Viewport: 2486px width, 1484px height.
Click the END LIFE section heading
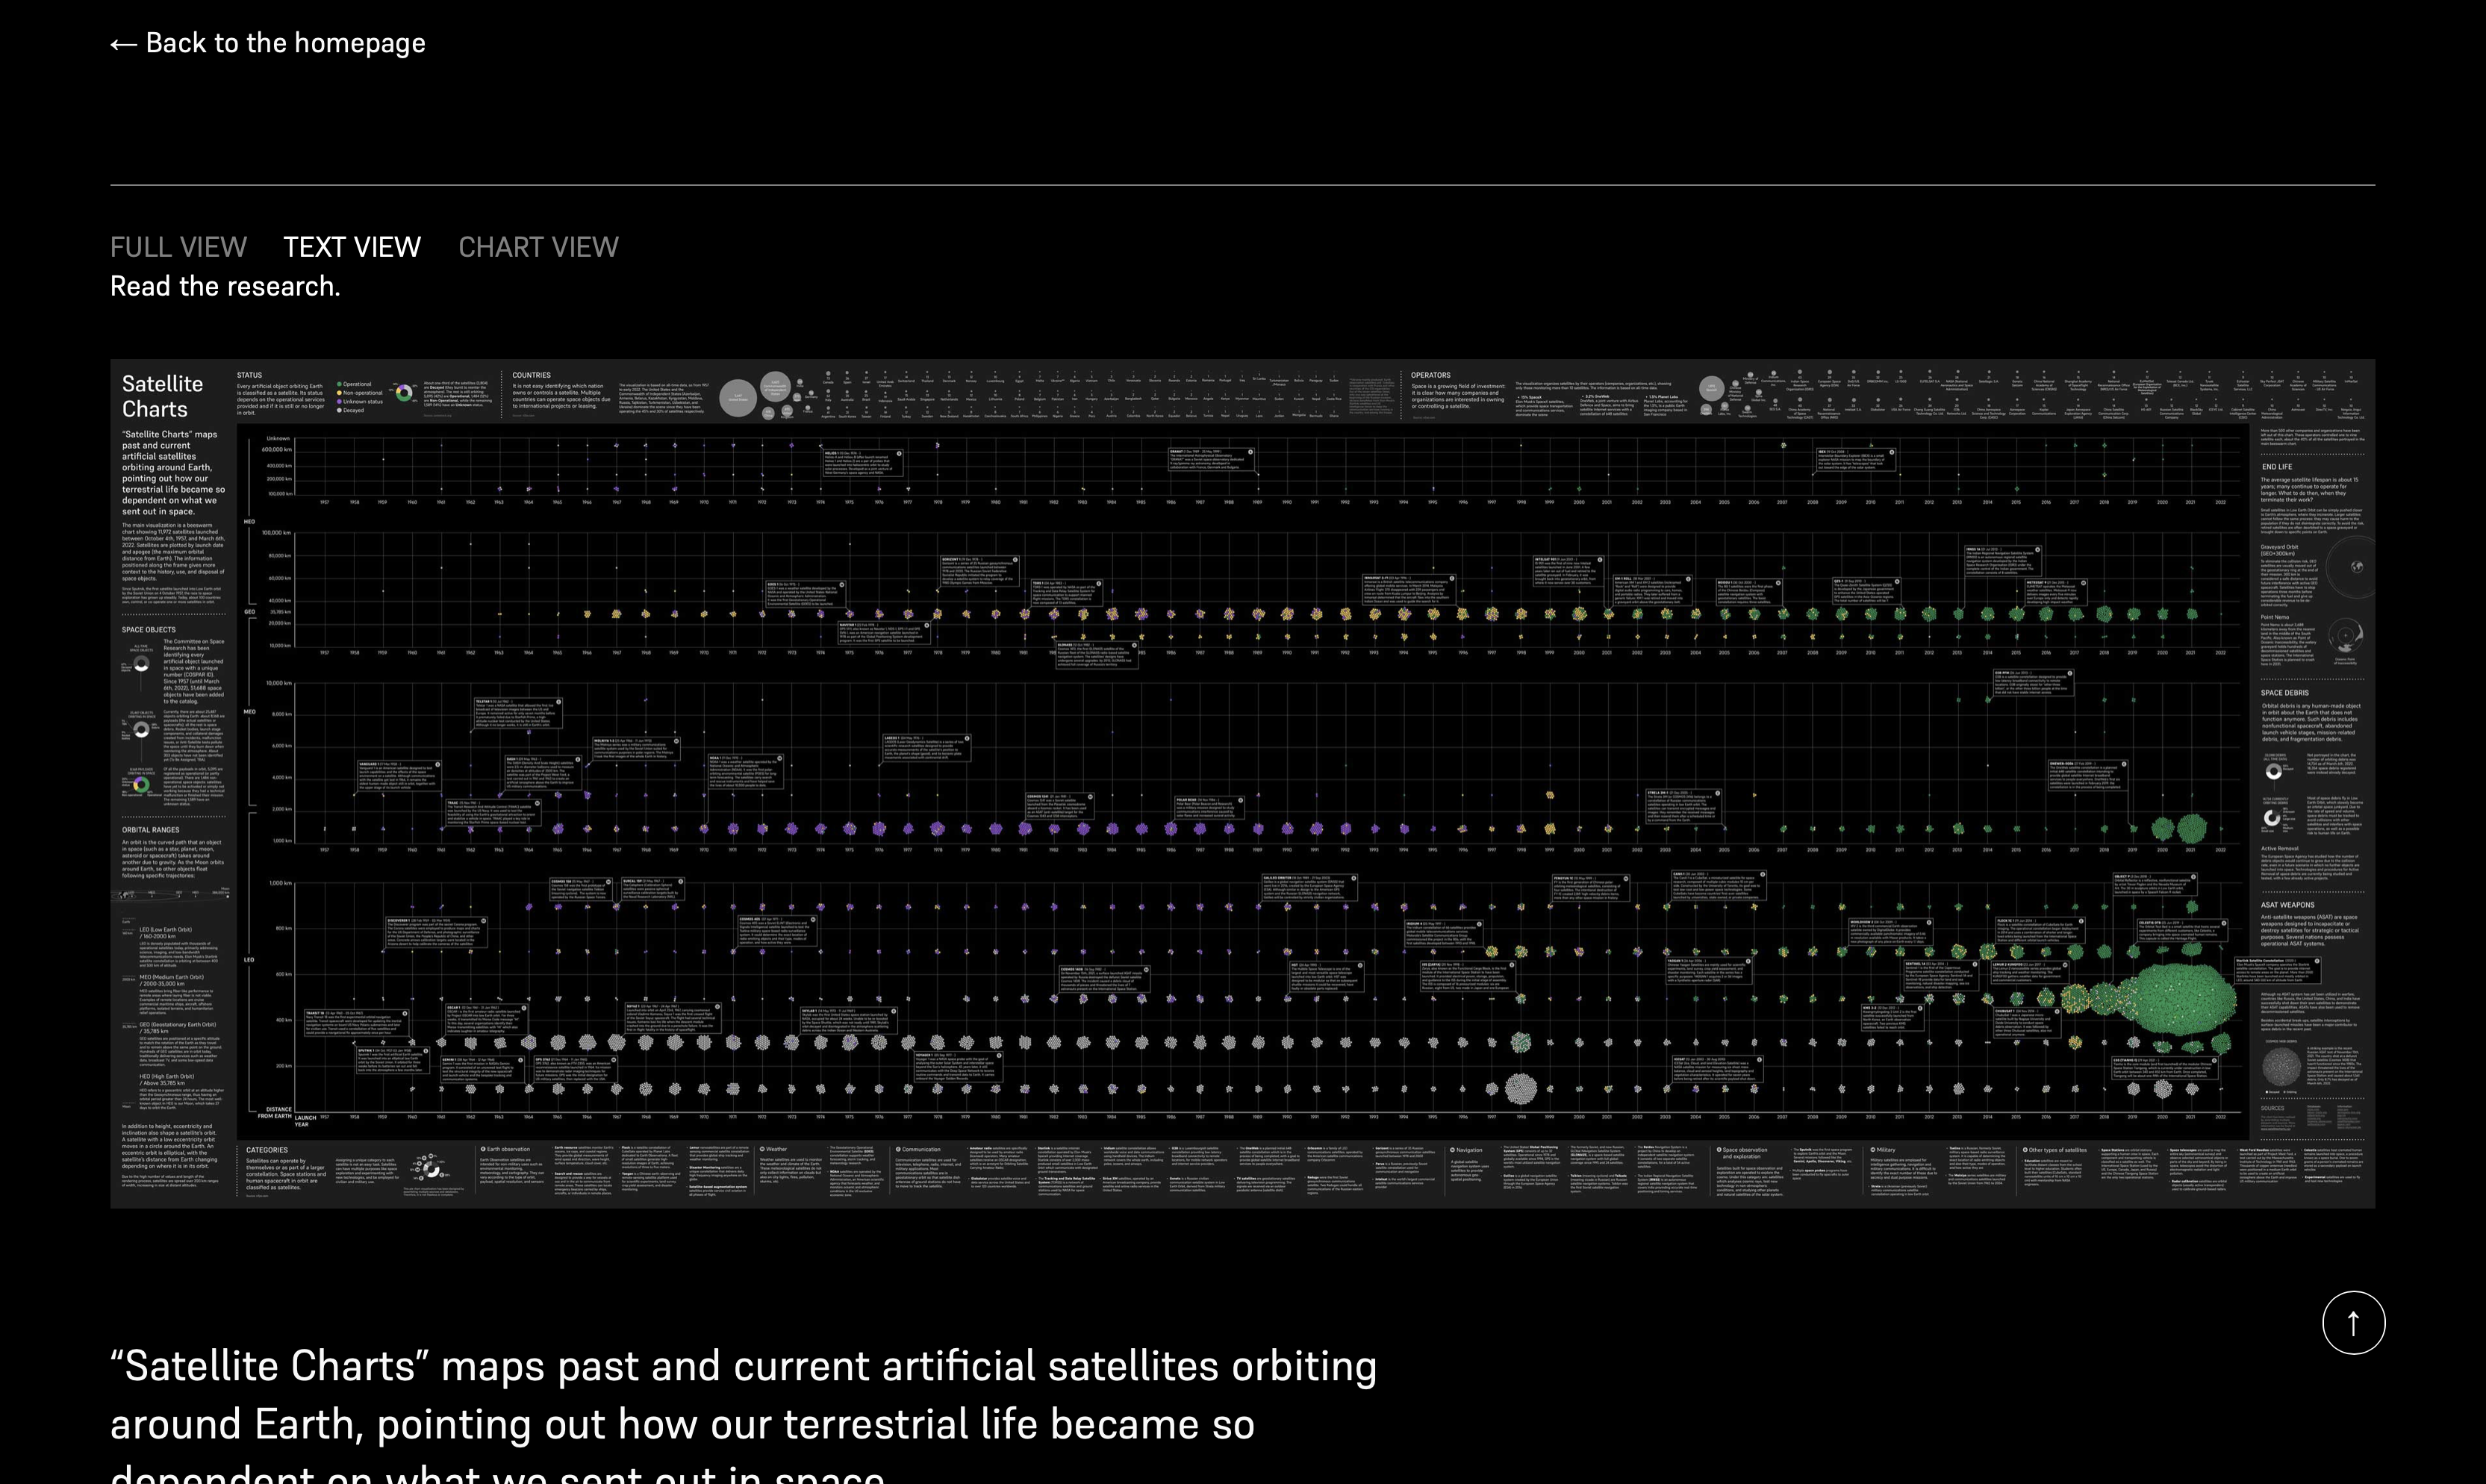click(x=2277, y=467)
